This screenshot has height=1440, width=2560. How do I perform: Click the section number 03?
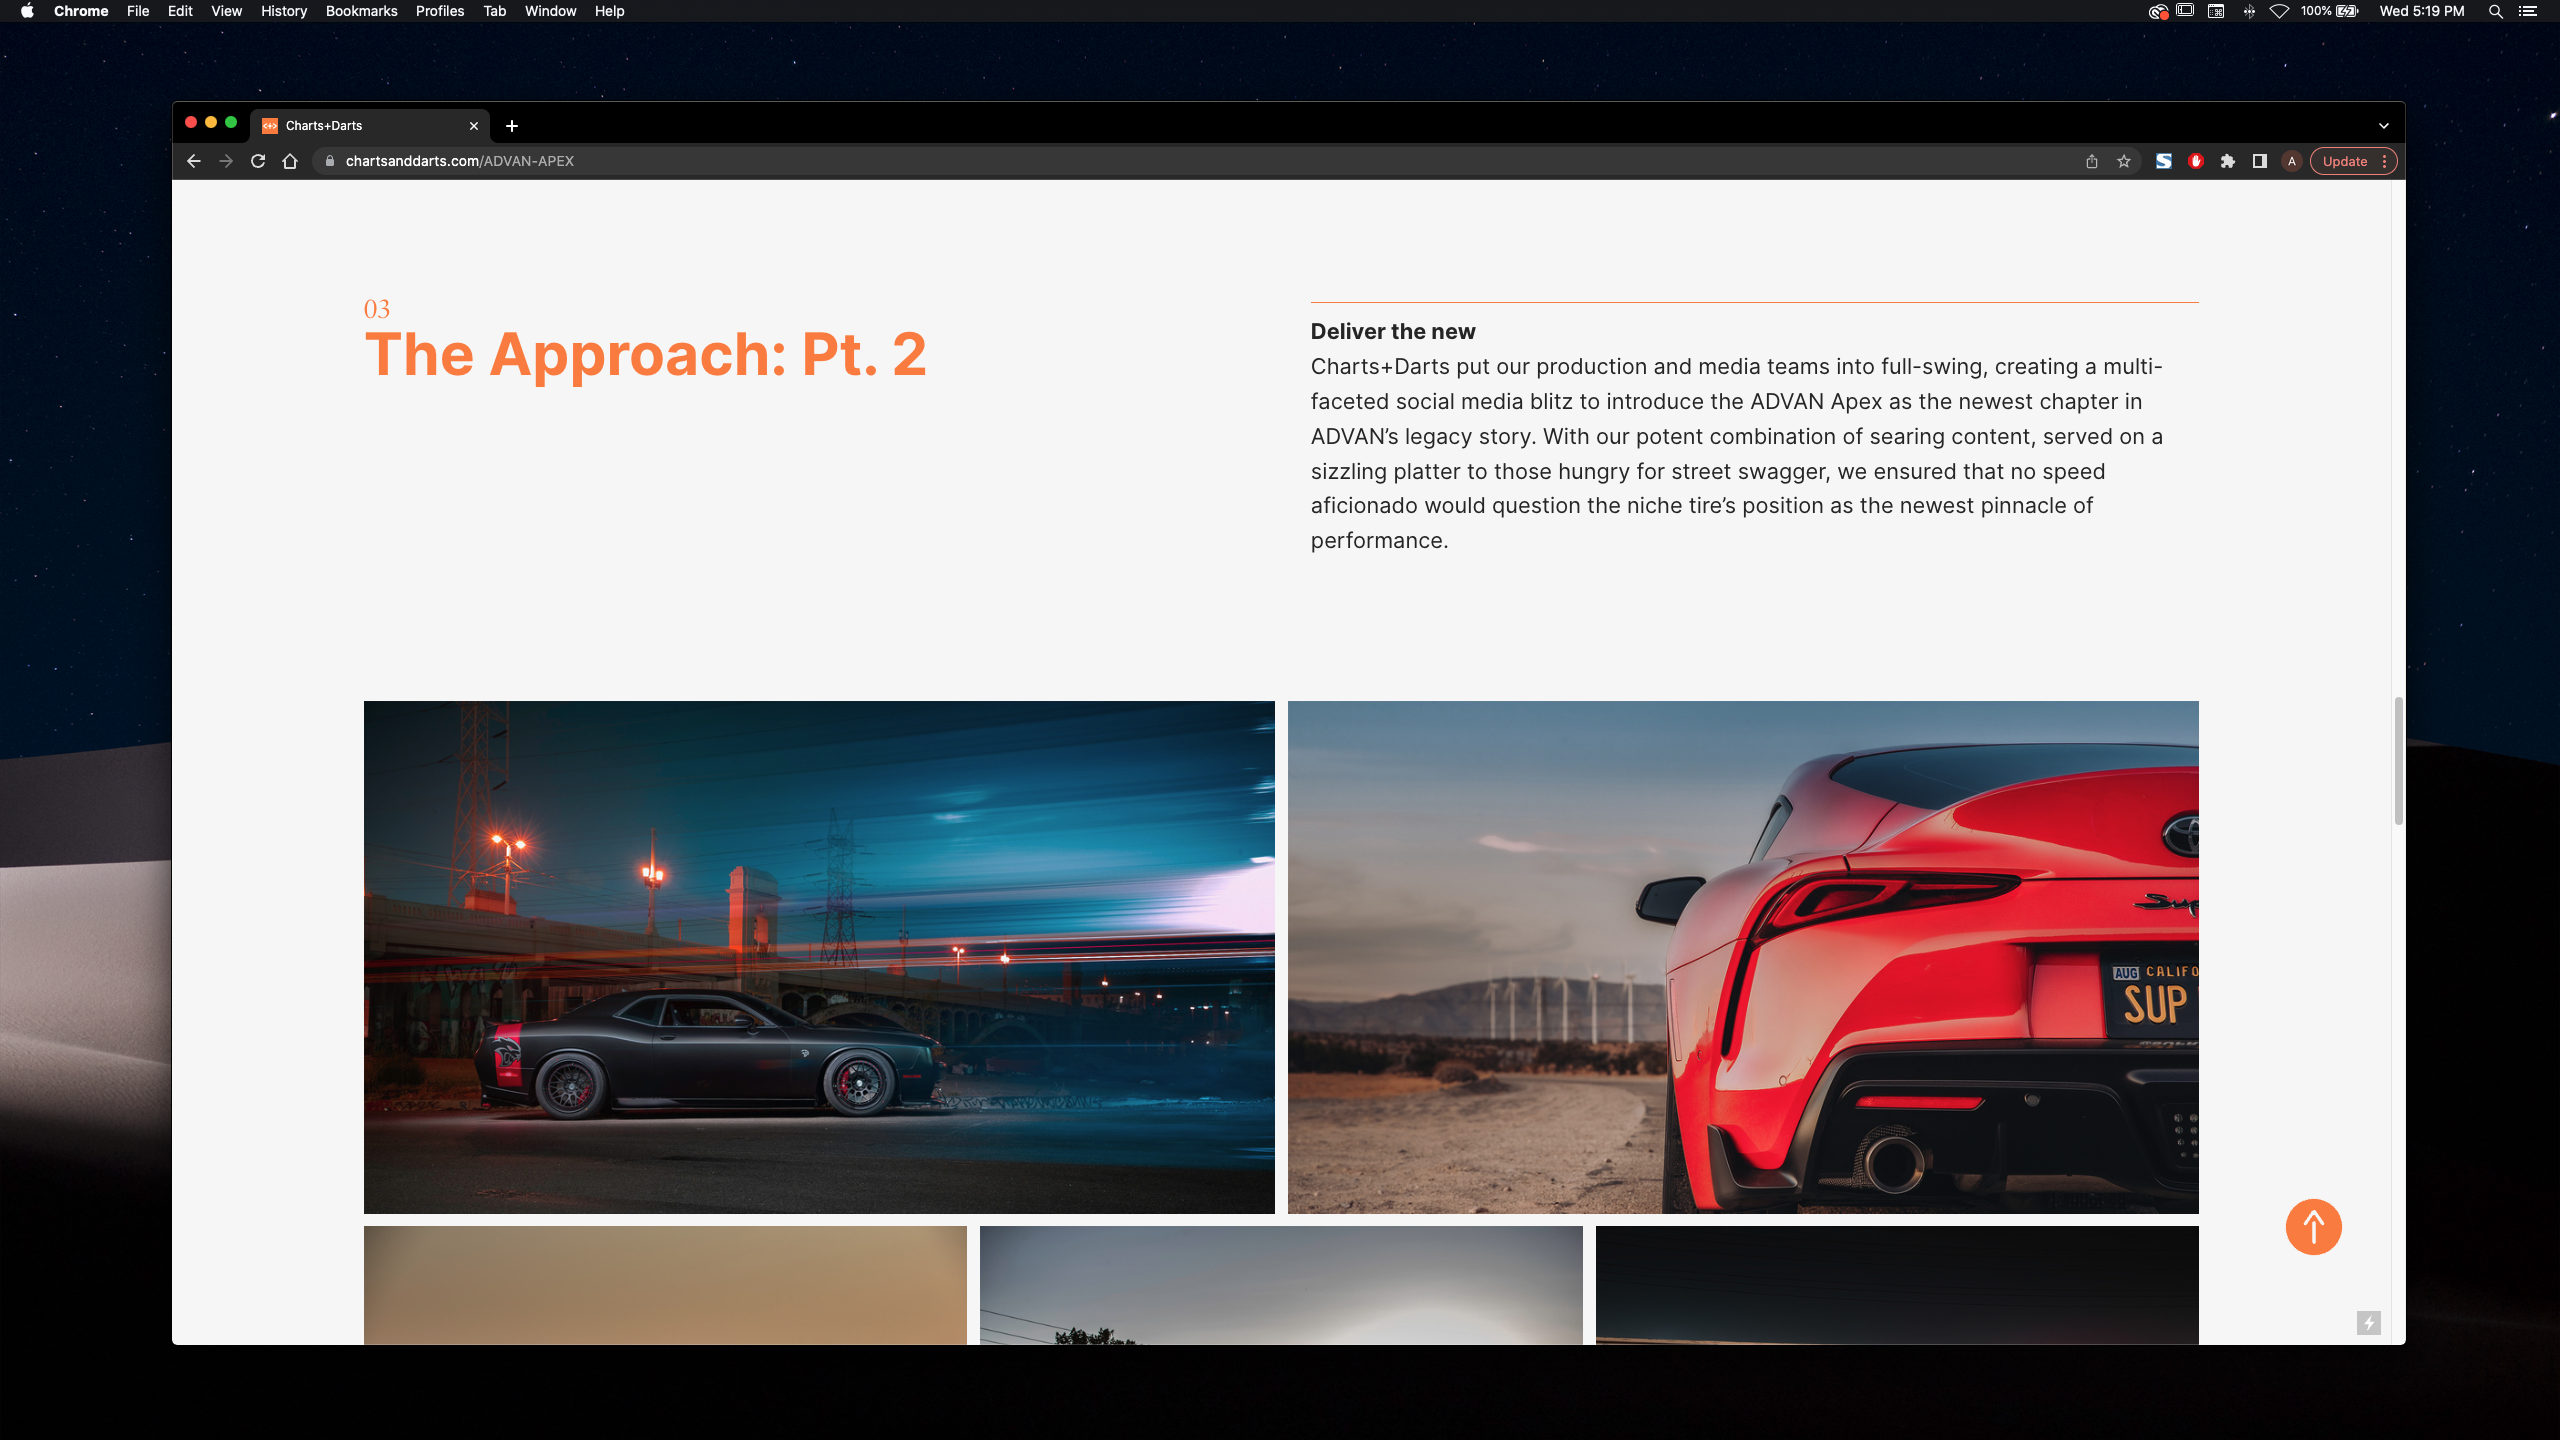(x=377, y=309)
